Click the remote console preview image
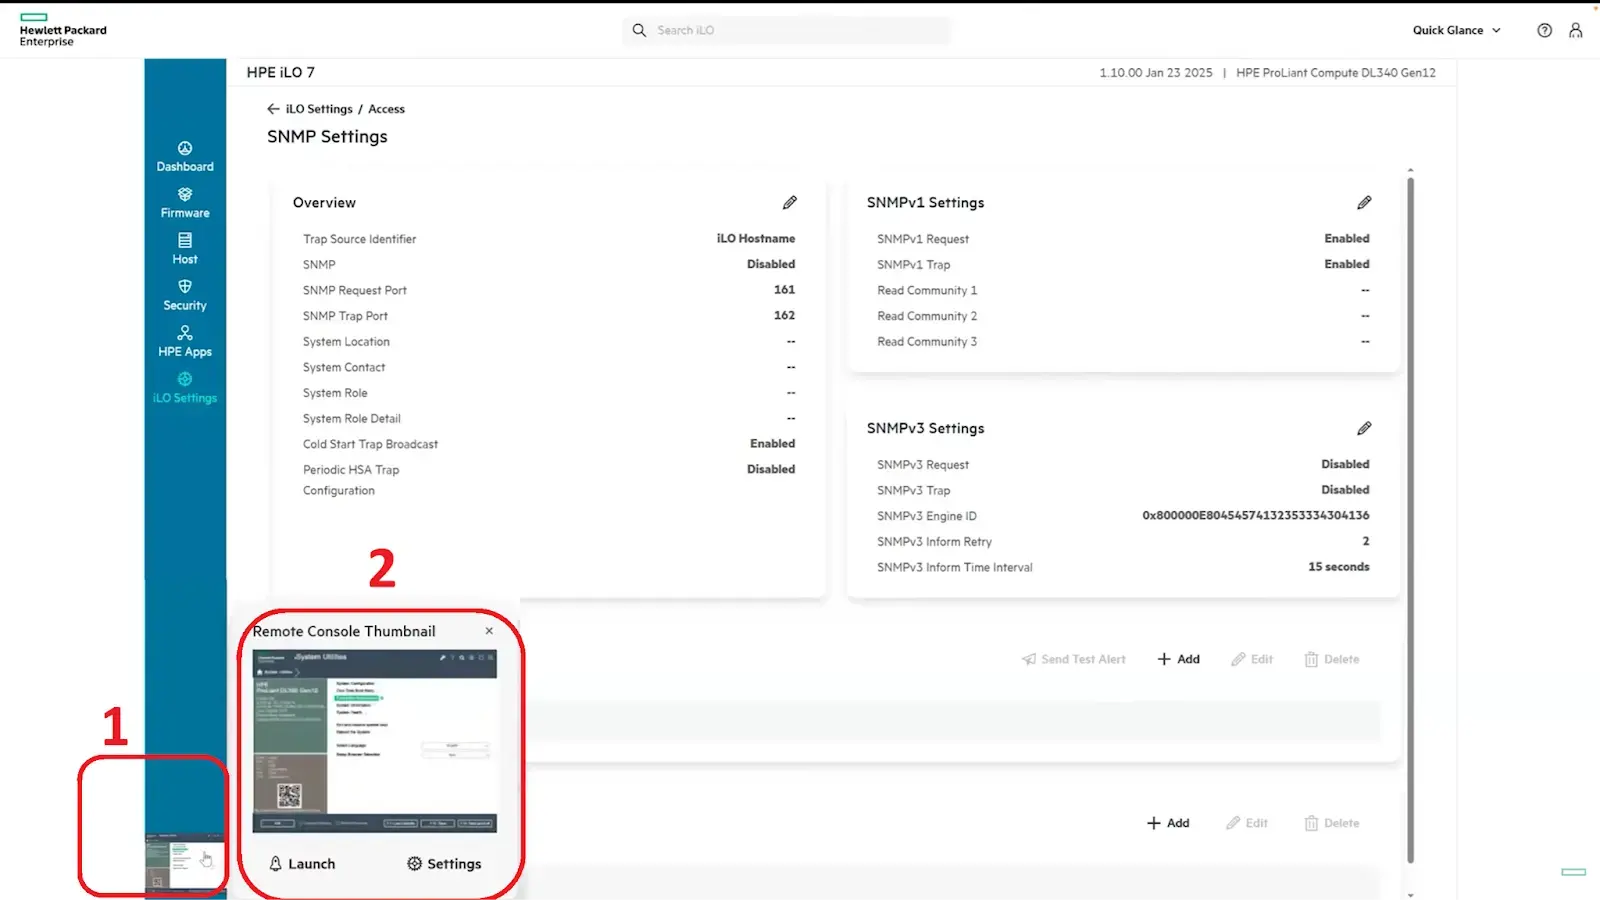 [375, 741]
